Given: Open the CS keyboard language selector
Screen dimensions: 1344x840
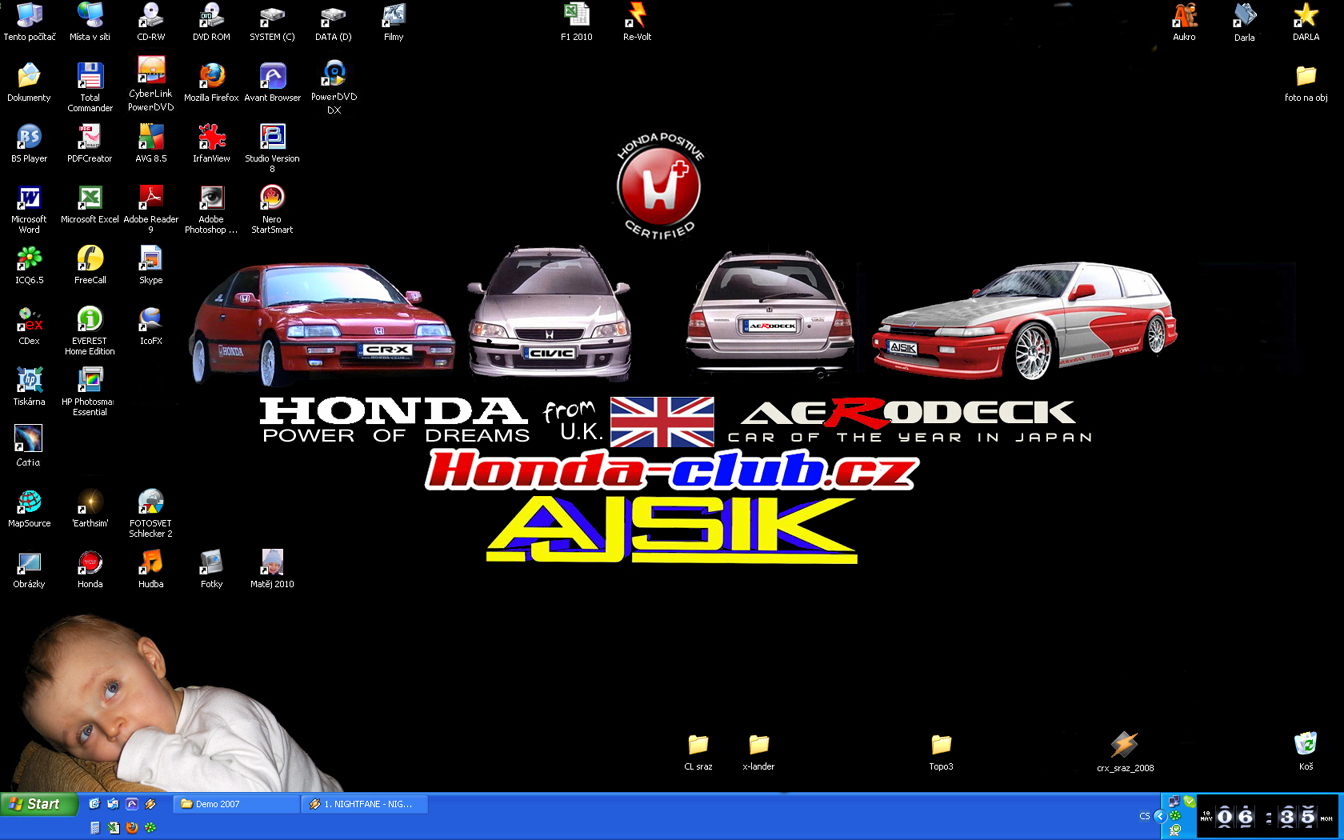Looking at the screenshot, I should coord(1144,816).
